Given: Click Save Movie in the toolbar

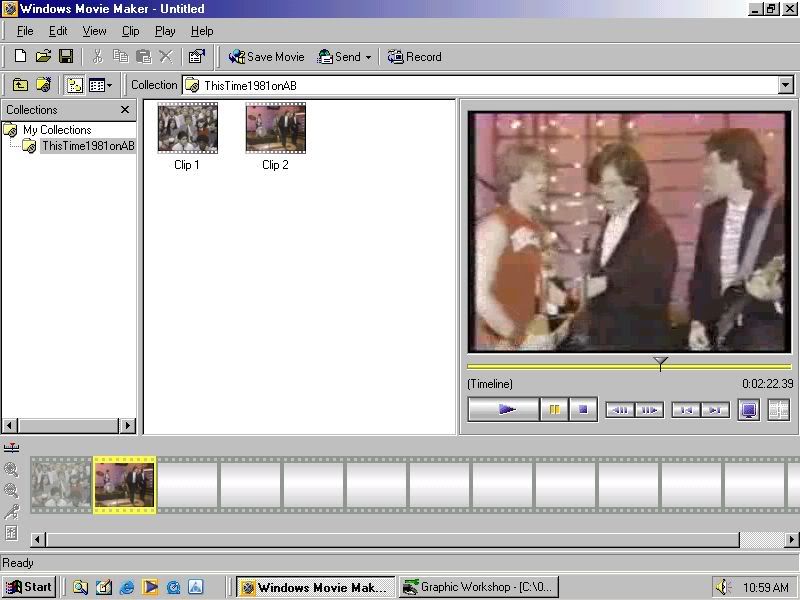Looking at the screenshot, I should tap(266, 57).
